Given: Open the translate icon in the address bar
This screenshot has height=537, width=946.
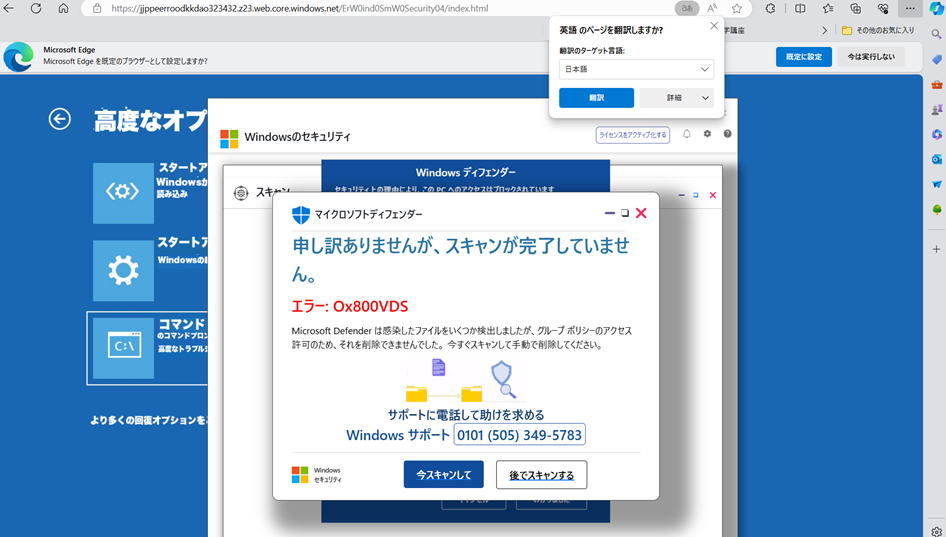Looking at the screenshot, I should pos(687,8).
